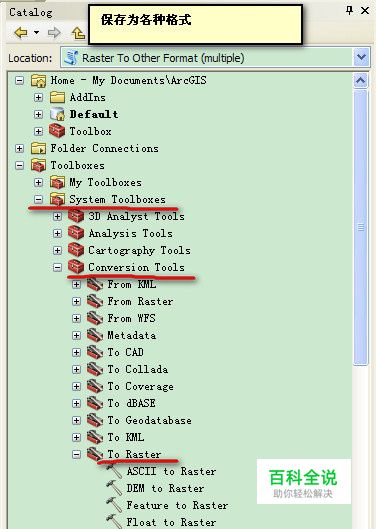Click the Cartography Tools toolbox icon

(x=76, y=250)
